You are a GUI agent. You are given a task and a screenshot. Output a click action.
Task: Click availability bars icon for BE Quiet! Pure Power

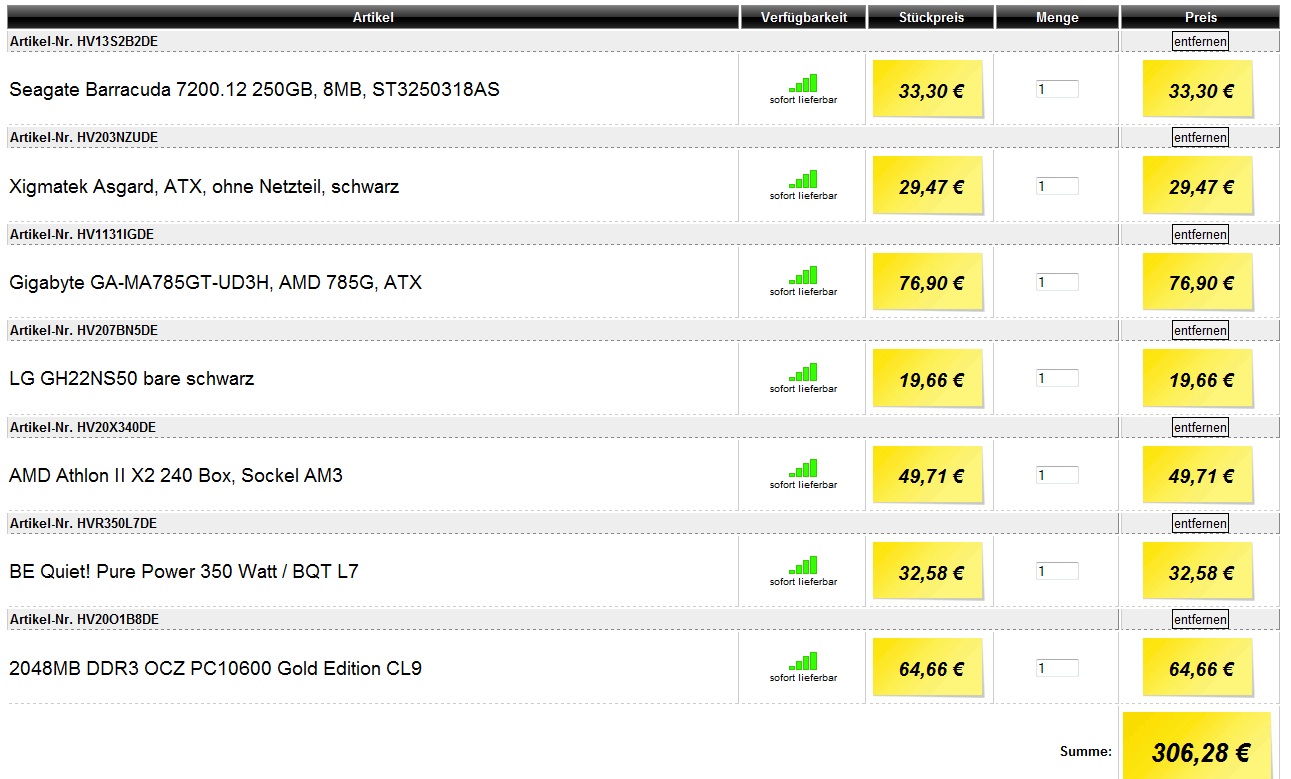(x=803, y=566)
